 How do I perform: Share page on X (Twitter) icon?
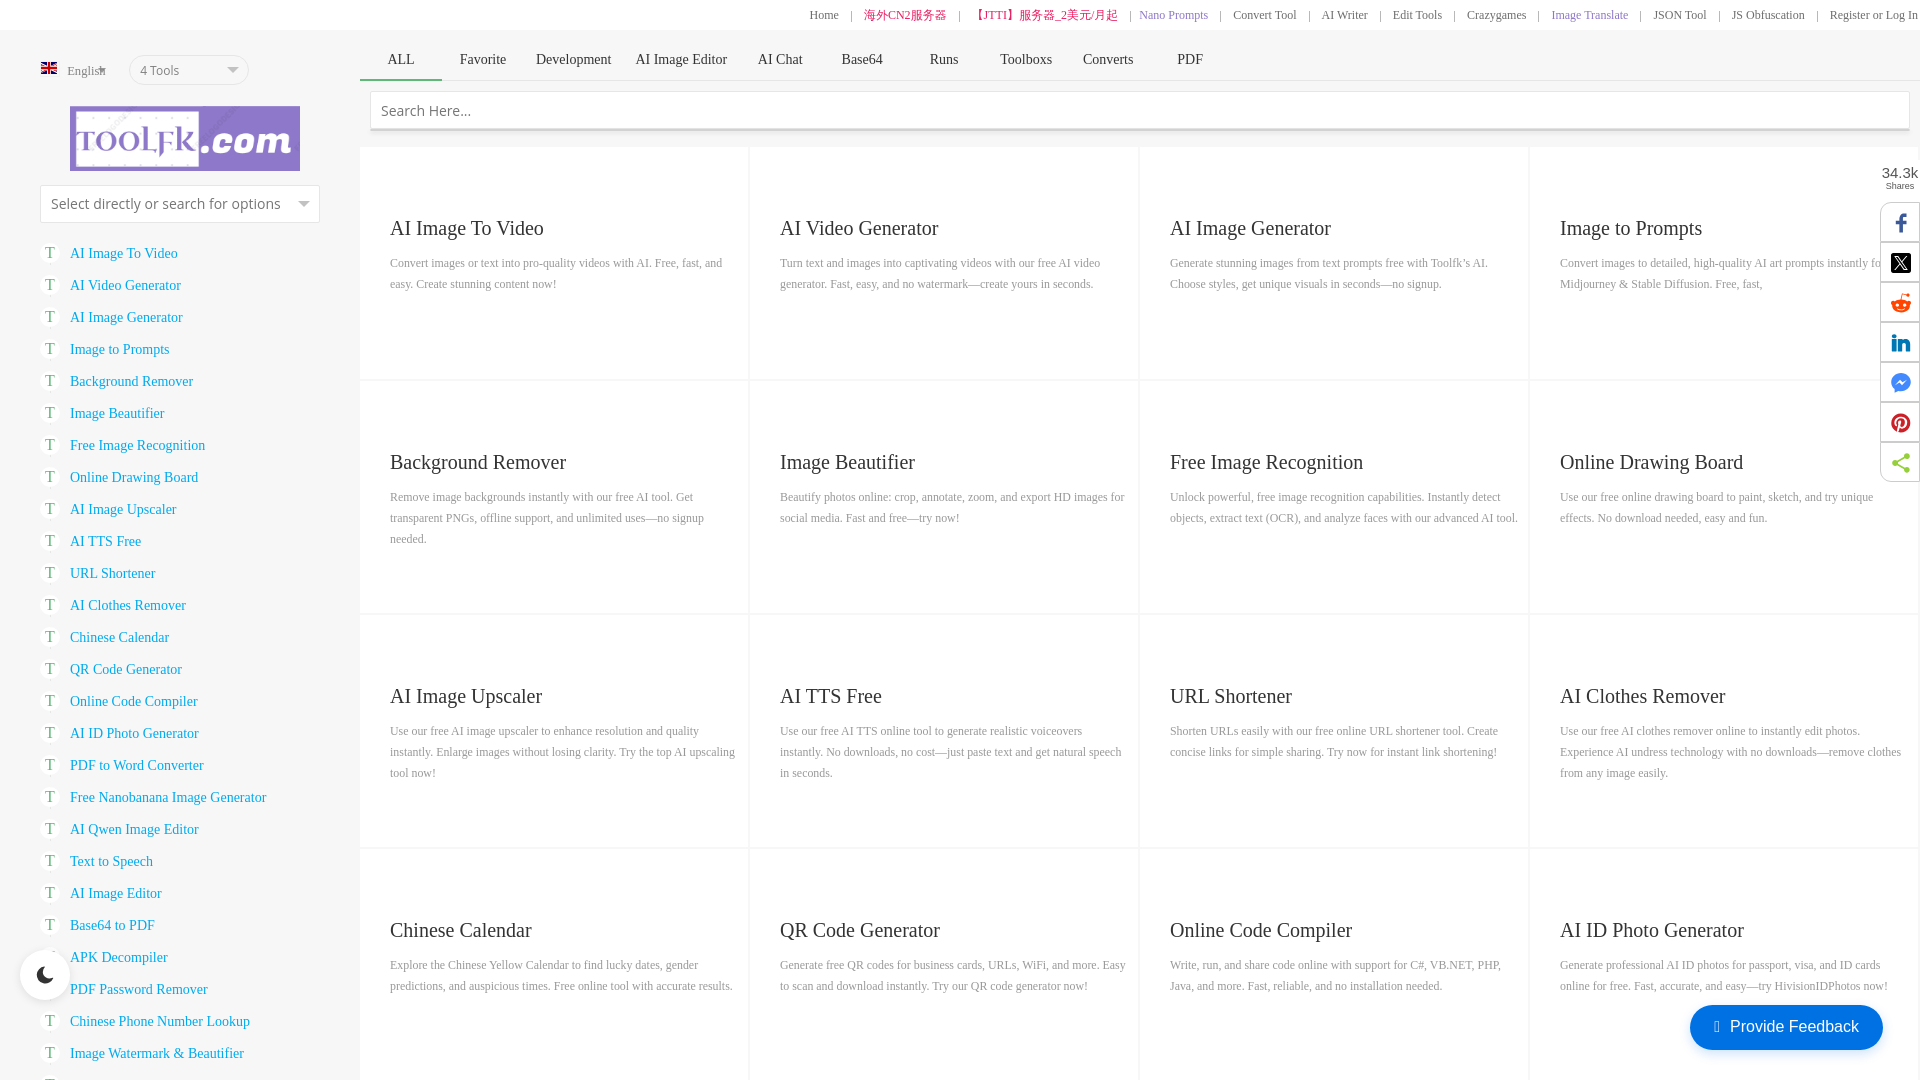pyautogui.click(x=1900, y=263)
